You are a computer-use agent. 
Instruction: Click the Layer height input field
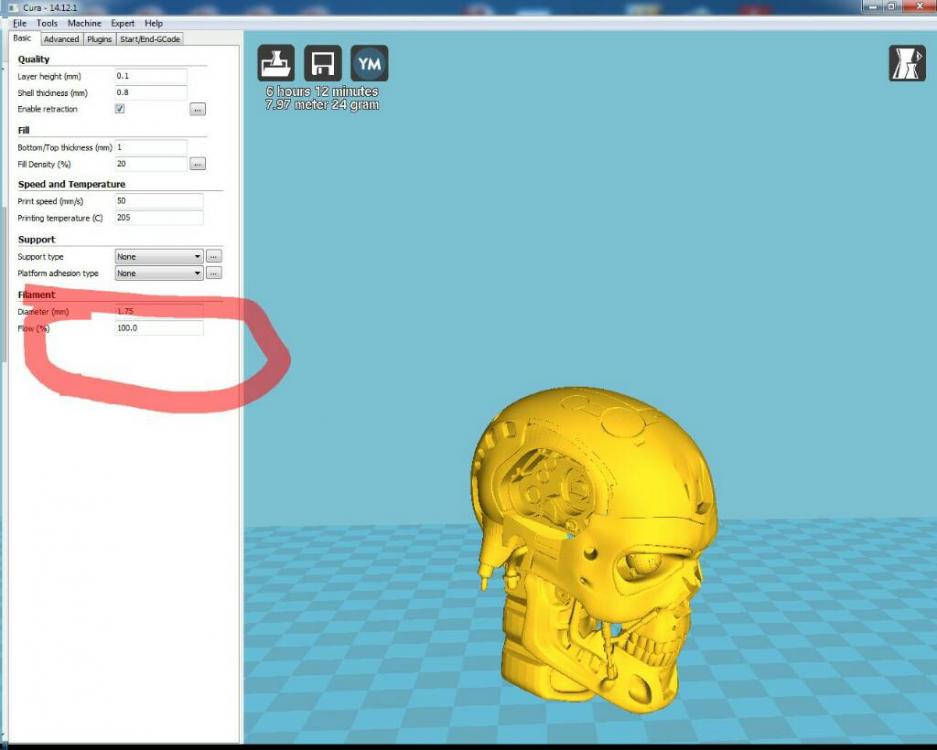[151, 76]
